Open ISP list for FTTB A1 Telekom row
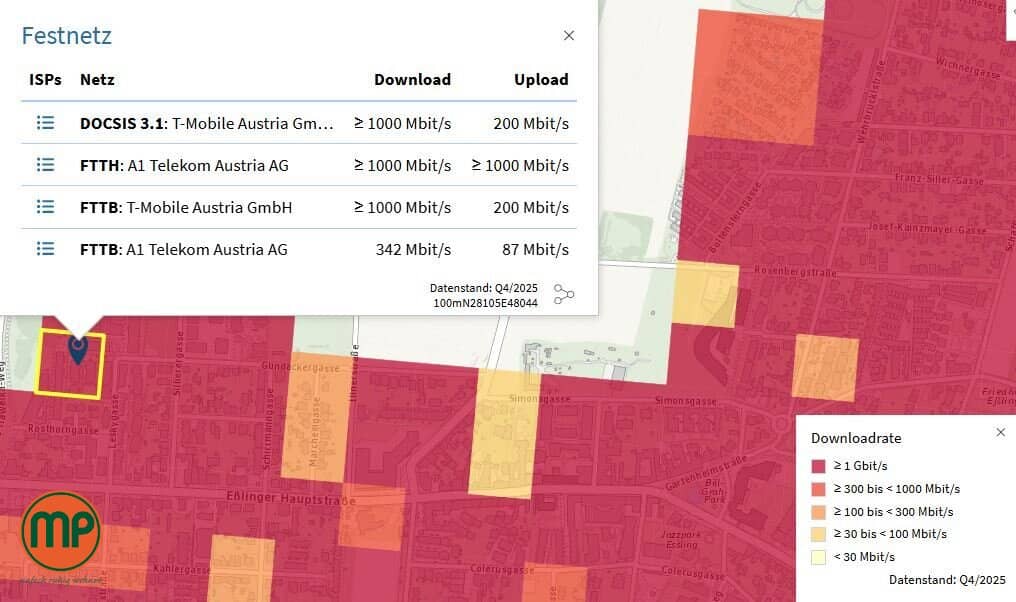Viewport: 1016px width, 602px height. click(45, 249)
